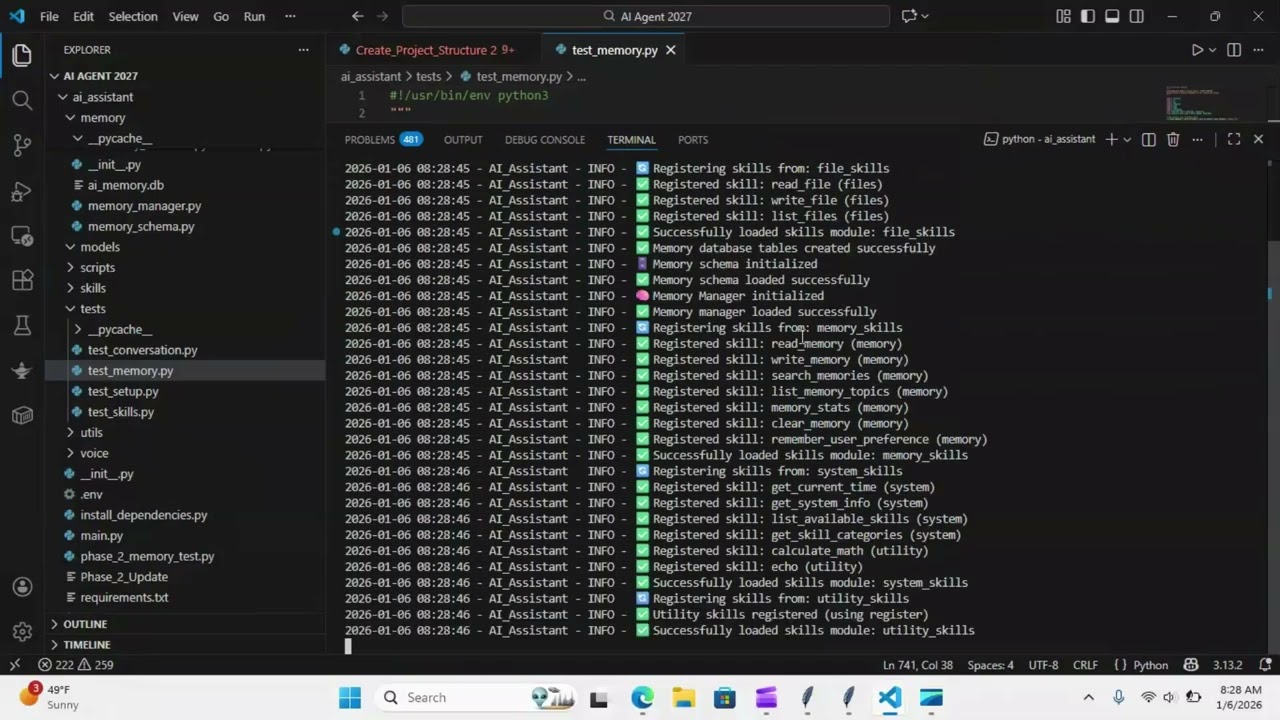Viewport: 1280px width, 720px height.
Task: Open the Source Control view
Action: pos(22,145)
